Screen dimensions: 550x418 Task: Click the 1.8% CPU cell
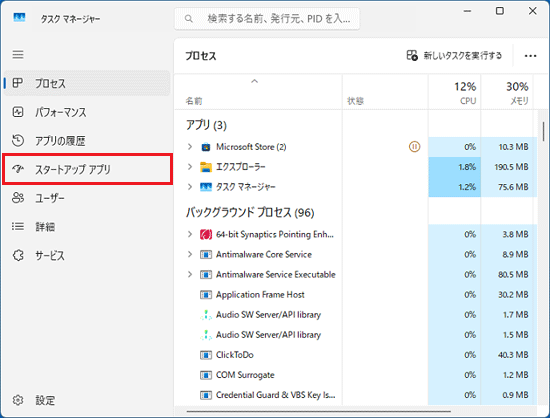click(455, 167)
